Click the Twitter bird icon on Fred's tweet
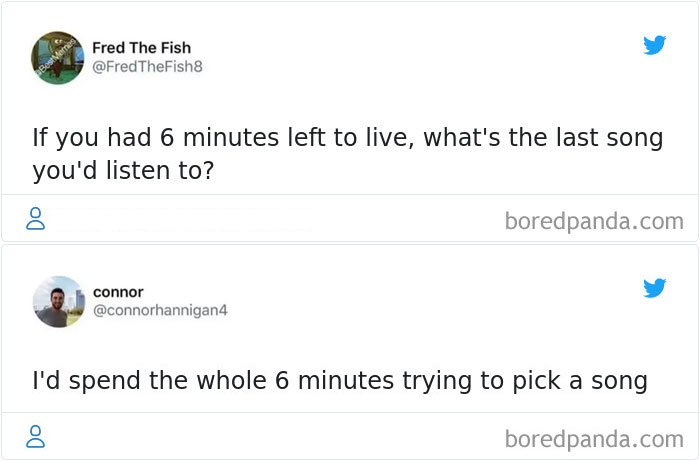The image size is (700, 461). pyautogui.click(x=654, y=45)
